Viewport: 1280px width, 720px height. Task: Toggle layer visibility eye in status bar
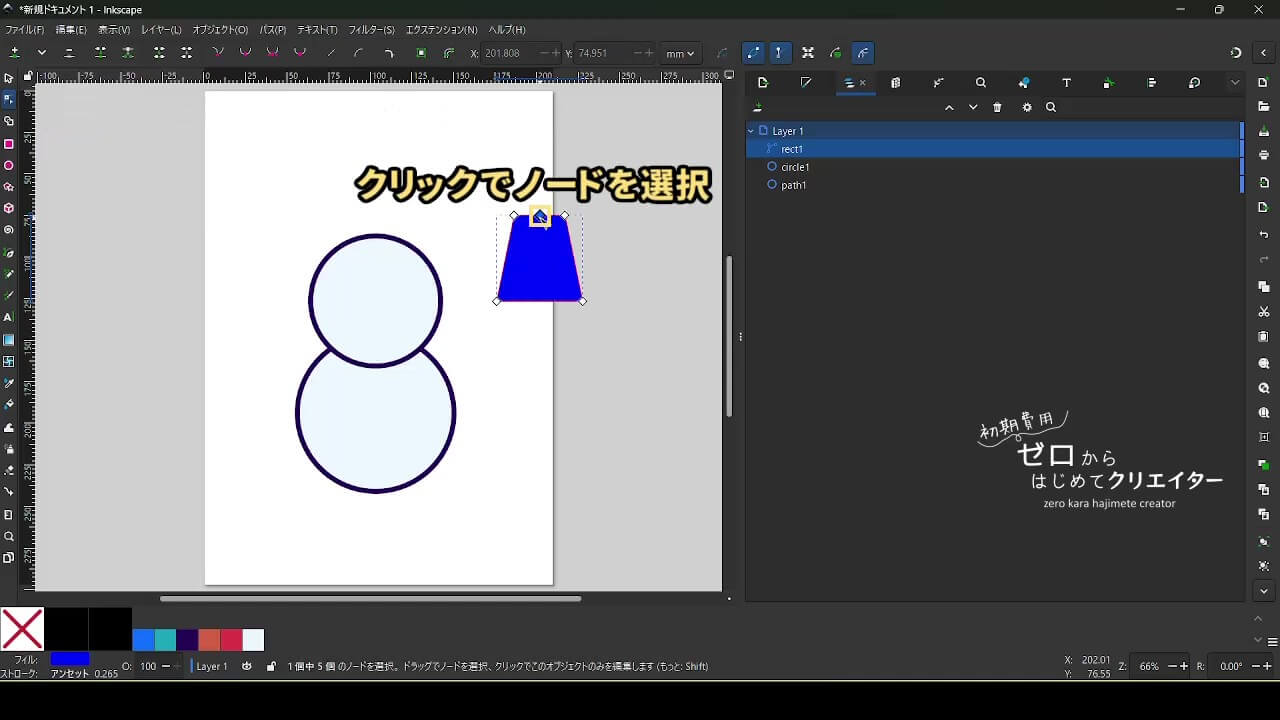[x=247, y=666]
